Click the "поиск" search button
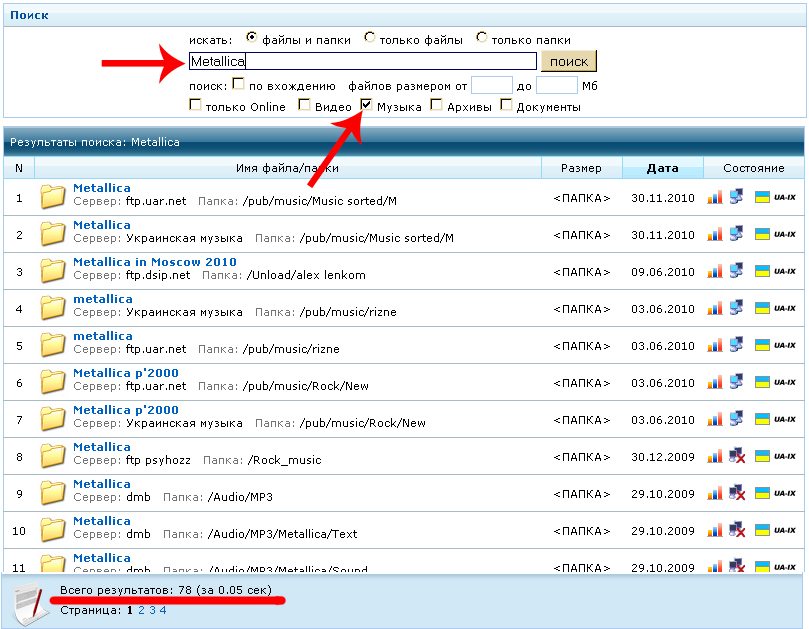 [x=569, y=61]
